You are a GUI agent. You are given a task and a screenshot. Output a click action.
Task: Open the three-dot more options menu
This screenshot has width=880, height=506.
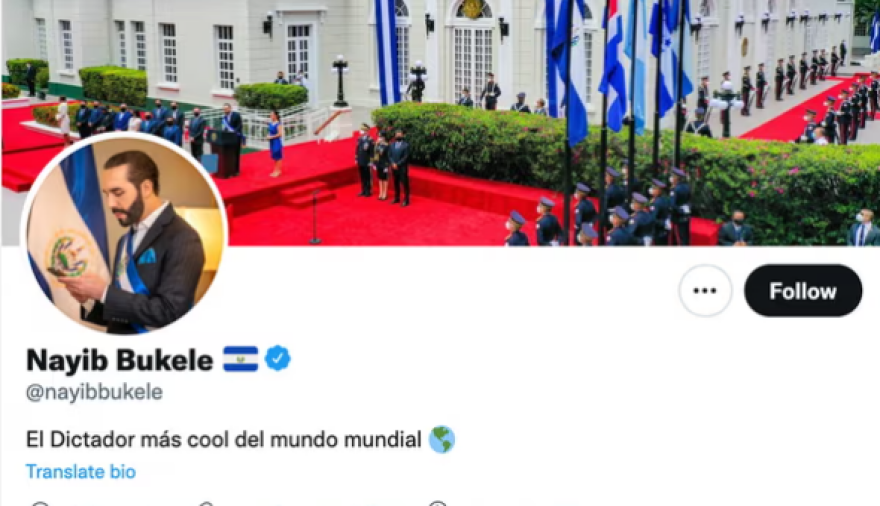[705, 291]
